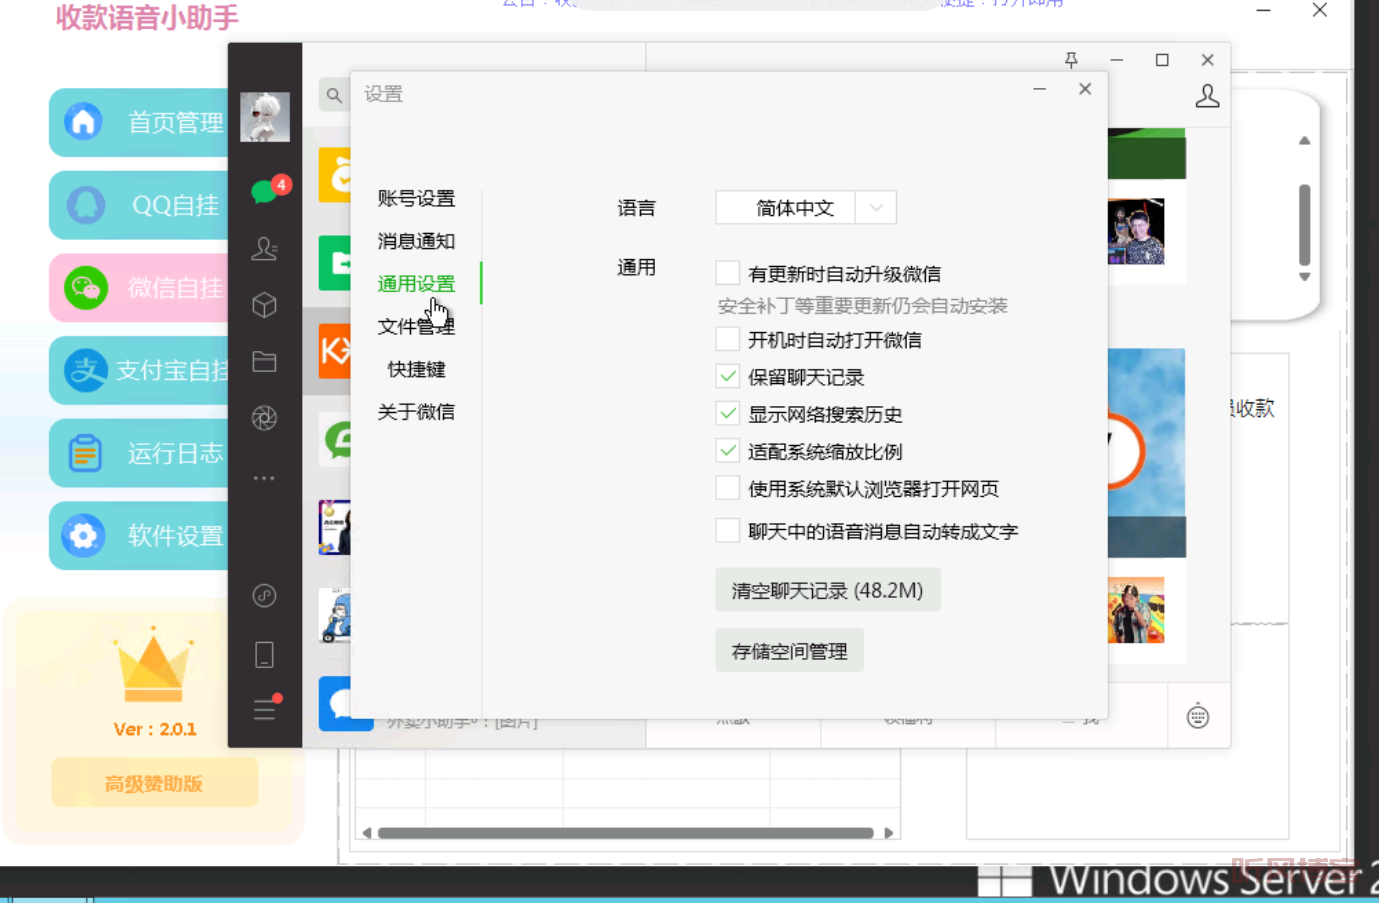Viewport: 1379px width, 903px height.
Task: Open WeChat contacts icon in sidebar
Action: [264, 248]
